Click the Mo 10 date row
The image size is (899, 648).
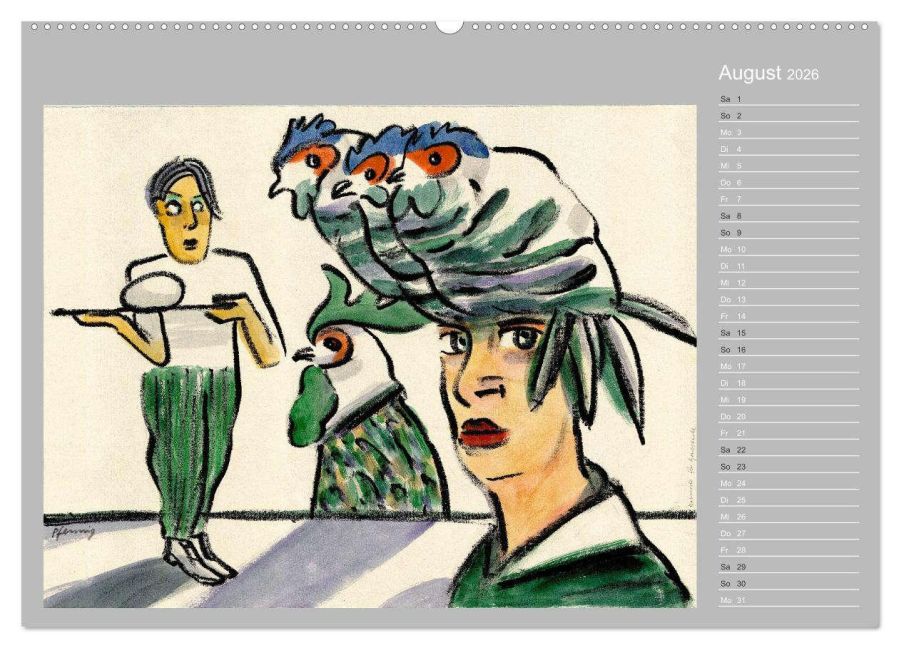coord(788,250)
